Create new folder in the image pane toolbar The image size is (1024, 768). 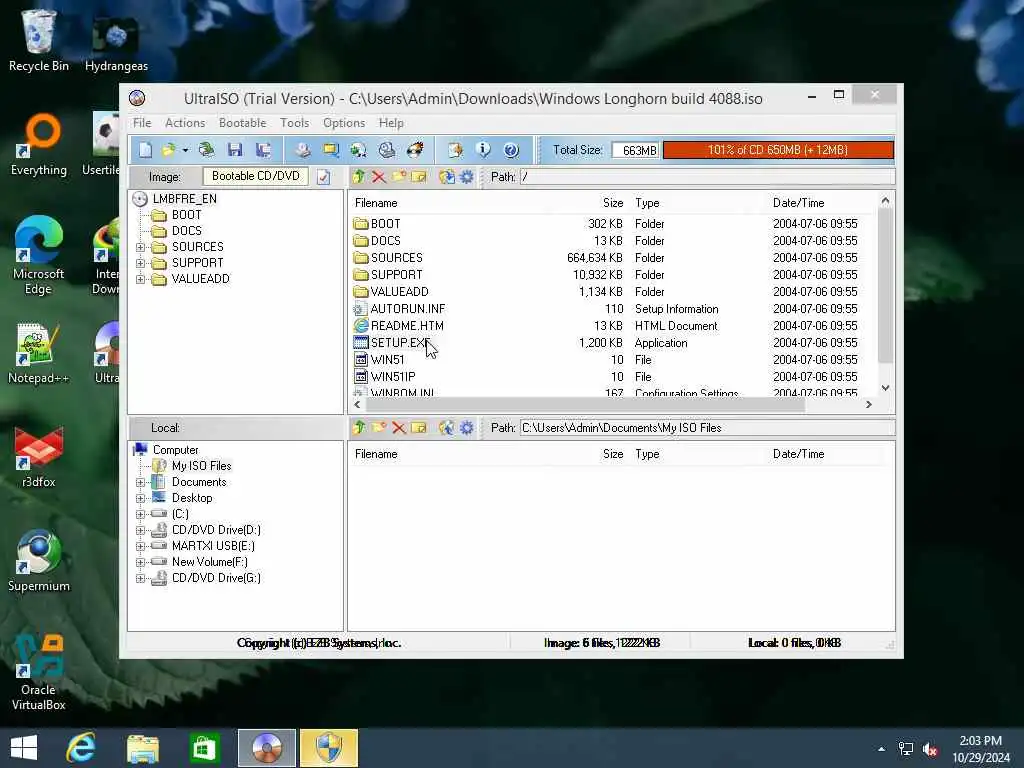399,177
